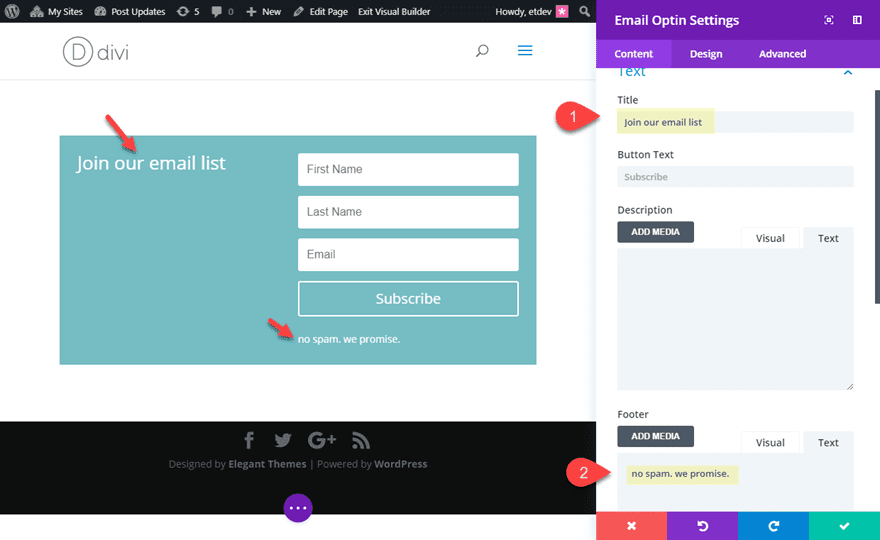Click the blue redo button
Image resolution: width=880 pixels, height=540 pixels.
[x=773, y=526]
